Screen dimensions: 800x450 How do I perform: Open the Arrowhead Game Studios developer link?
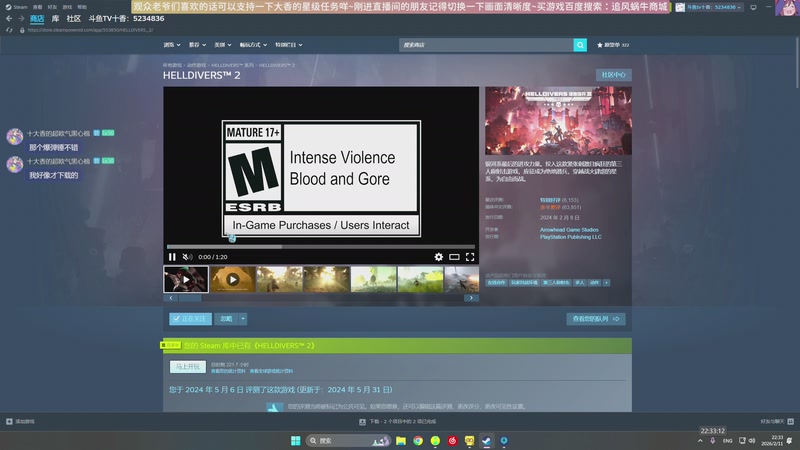(569, 230)
